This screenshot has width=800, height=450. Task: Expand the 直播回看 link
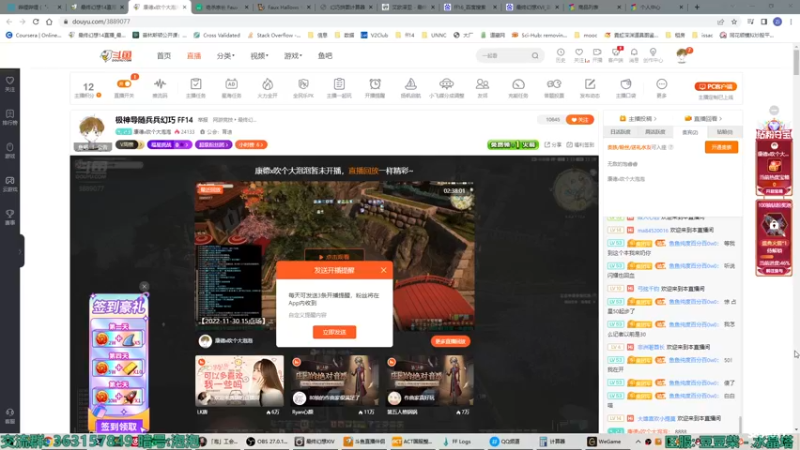tap(703, 119)
